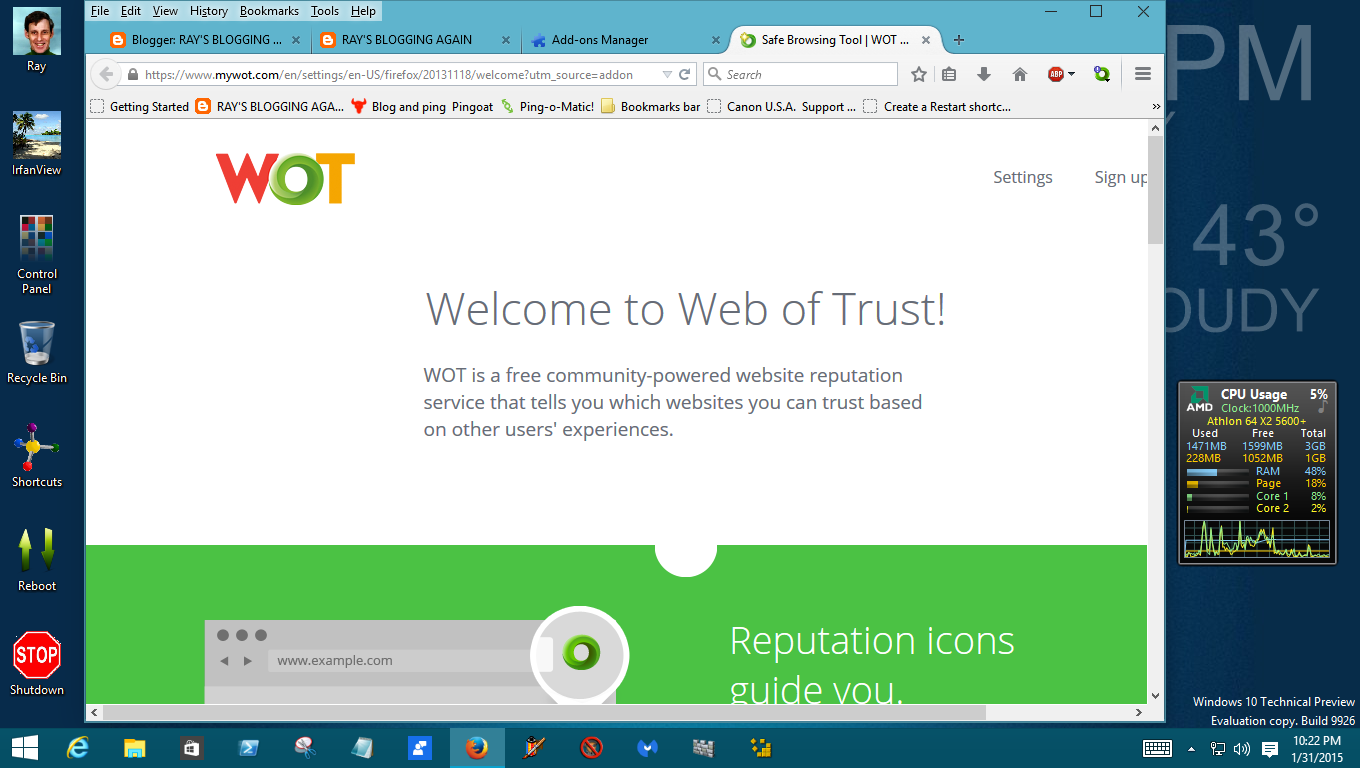Click the vertical page scrollbar thumb

(1156, 191)
